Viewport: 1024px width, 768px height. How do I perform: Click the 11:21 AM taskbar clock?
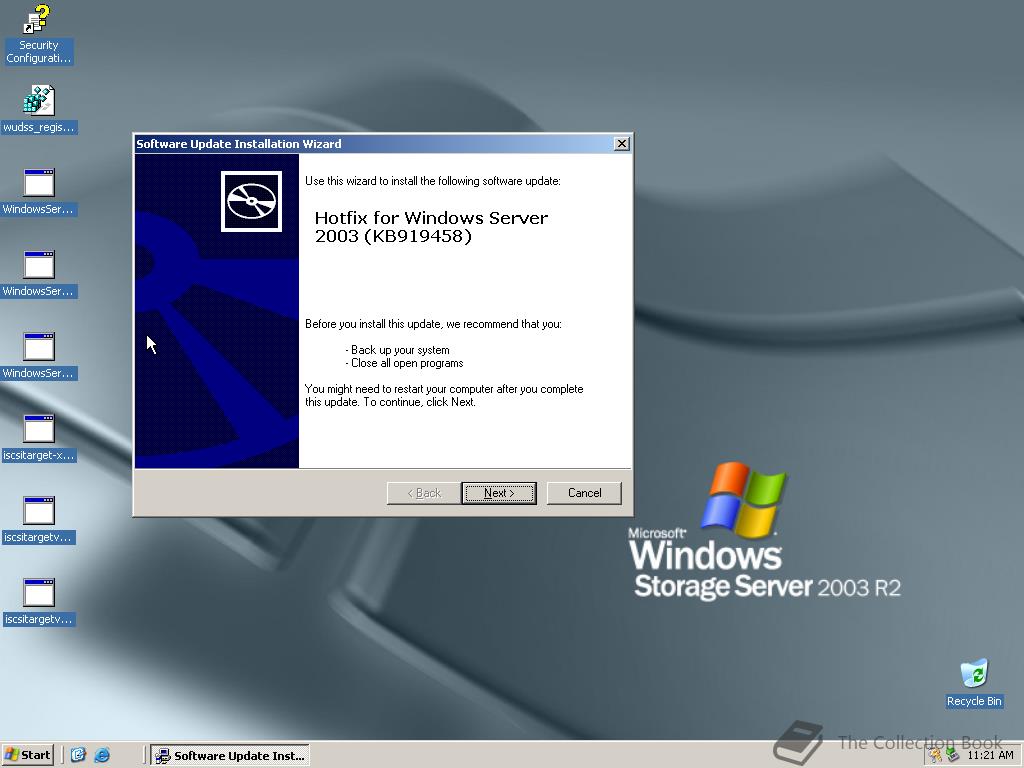(x=990, y=755)
